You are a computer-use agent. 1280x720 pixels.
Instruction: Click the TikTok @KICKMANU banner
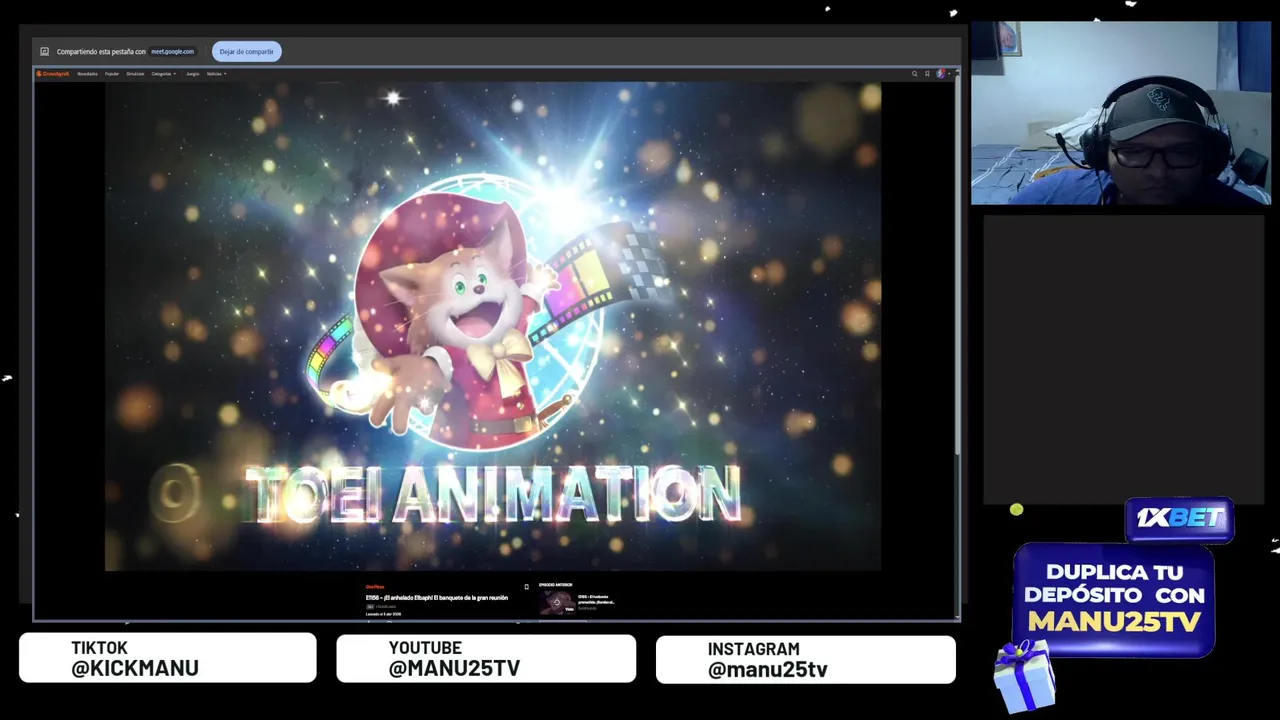click(168, 658)
